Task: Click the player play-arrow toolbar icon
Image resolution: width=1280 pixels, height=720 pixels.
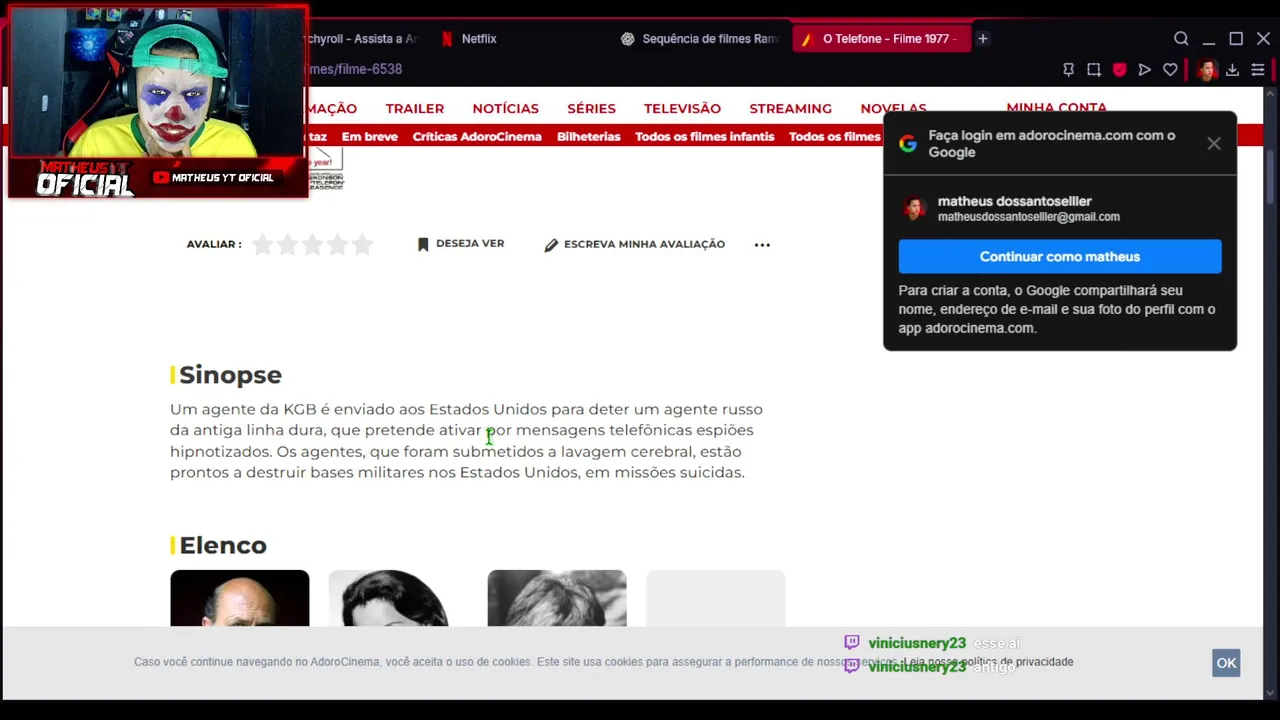Action: coord(1144,70)
